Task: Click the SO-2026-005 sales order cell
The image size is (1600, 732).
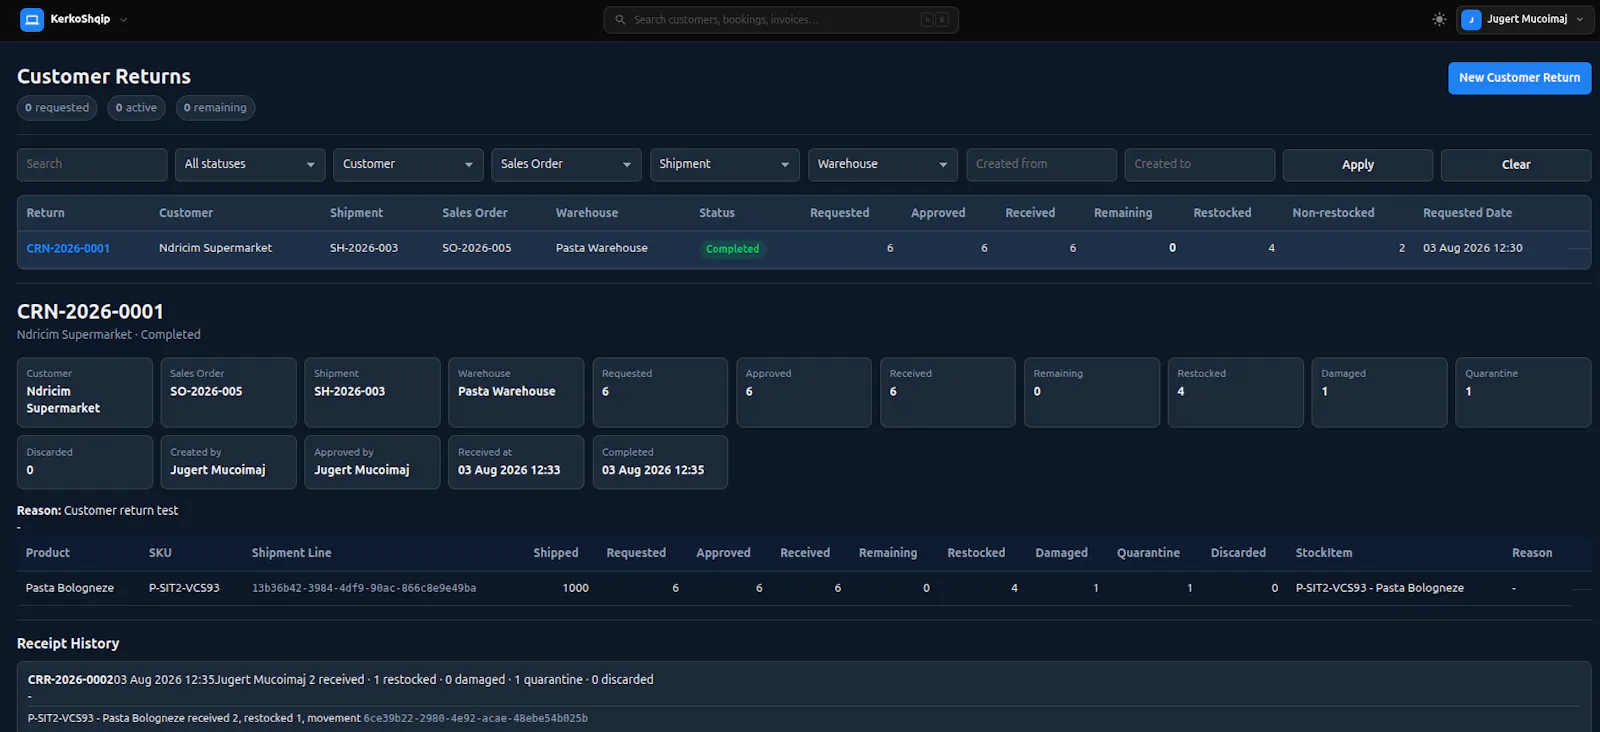Action: pyautogui.click(x=477, y=248)
